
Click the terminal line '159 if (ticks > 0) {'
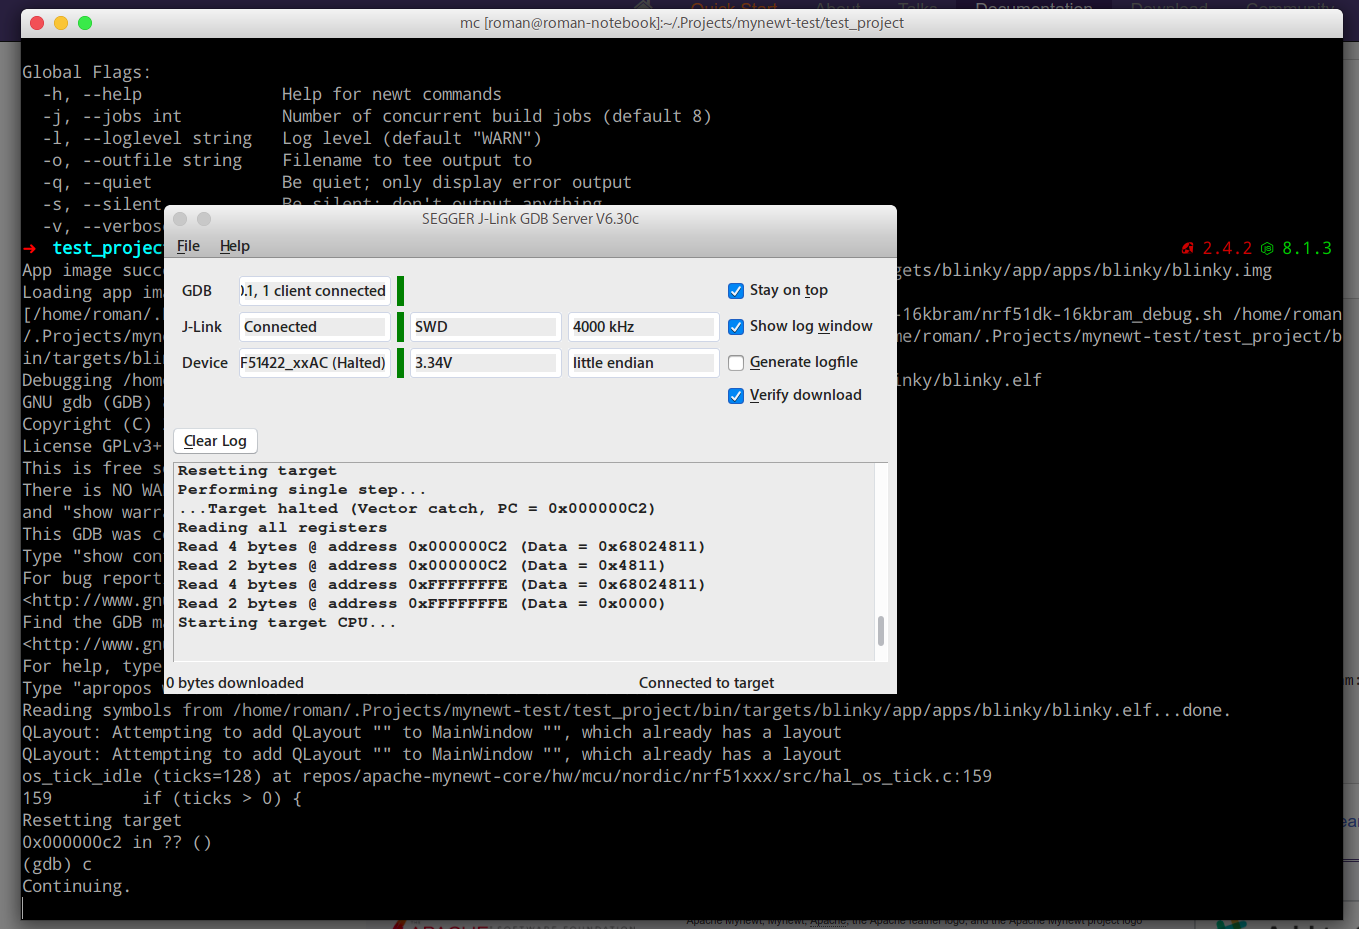162,798
